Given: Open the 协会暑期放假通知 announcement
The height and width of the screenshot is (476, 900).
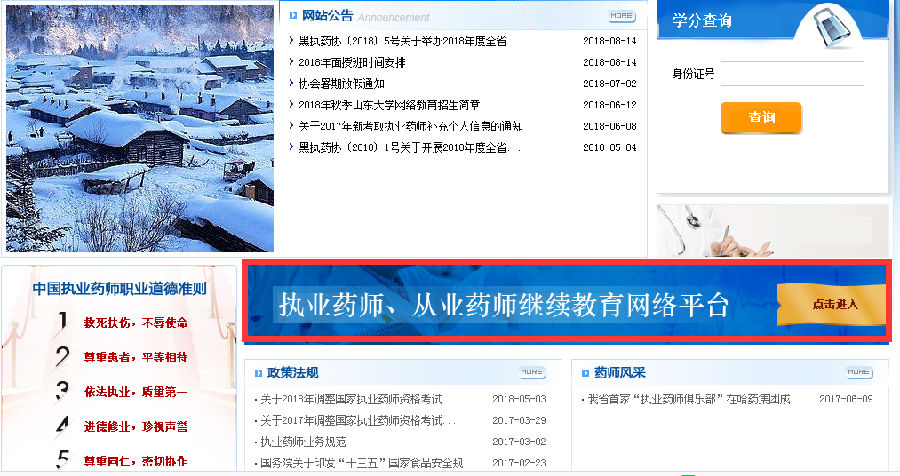Looking at the screenshot, I should [341, 84].
